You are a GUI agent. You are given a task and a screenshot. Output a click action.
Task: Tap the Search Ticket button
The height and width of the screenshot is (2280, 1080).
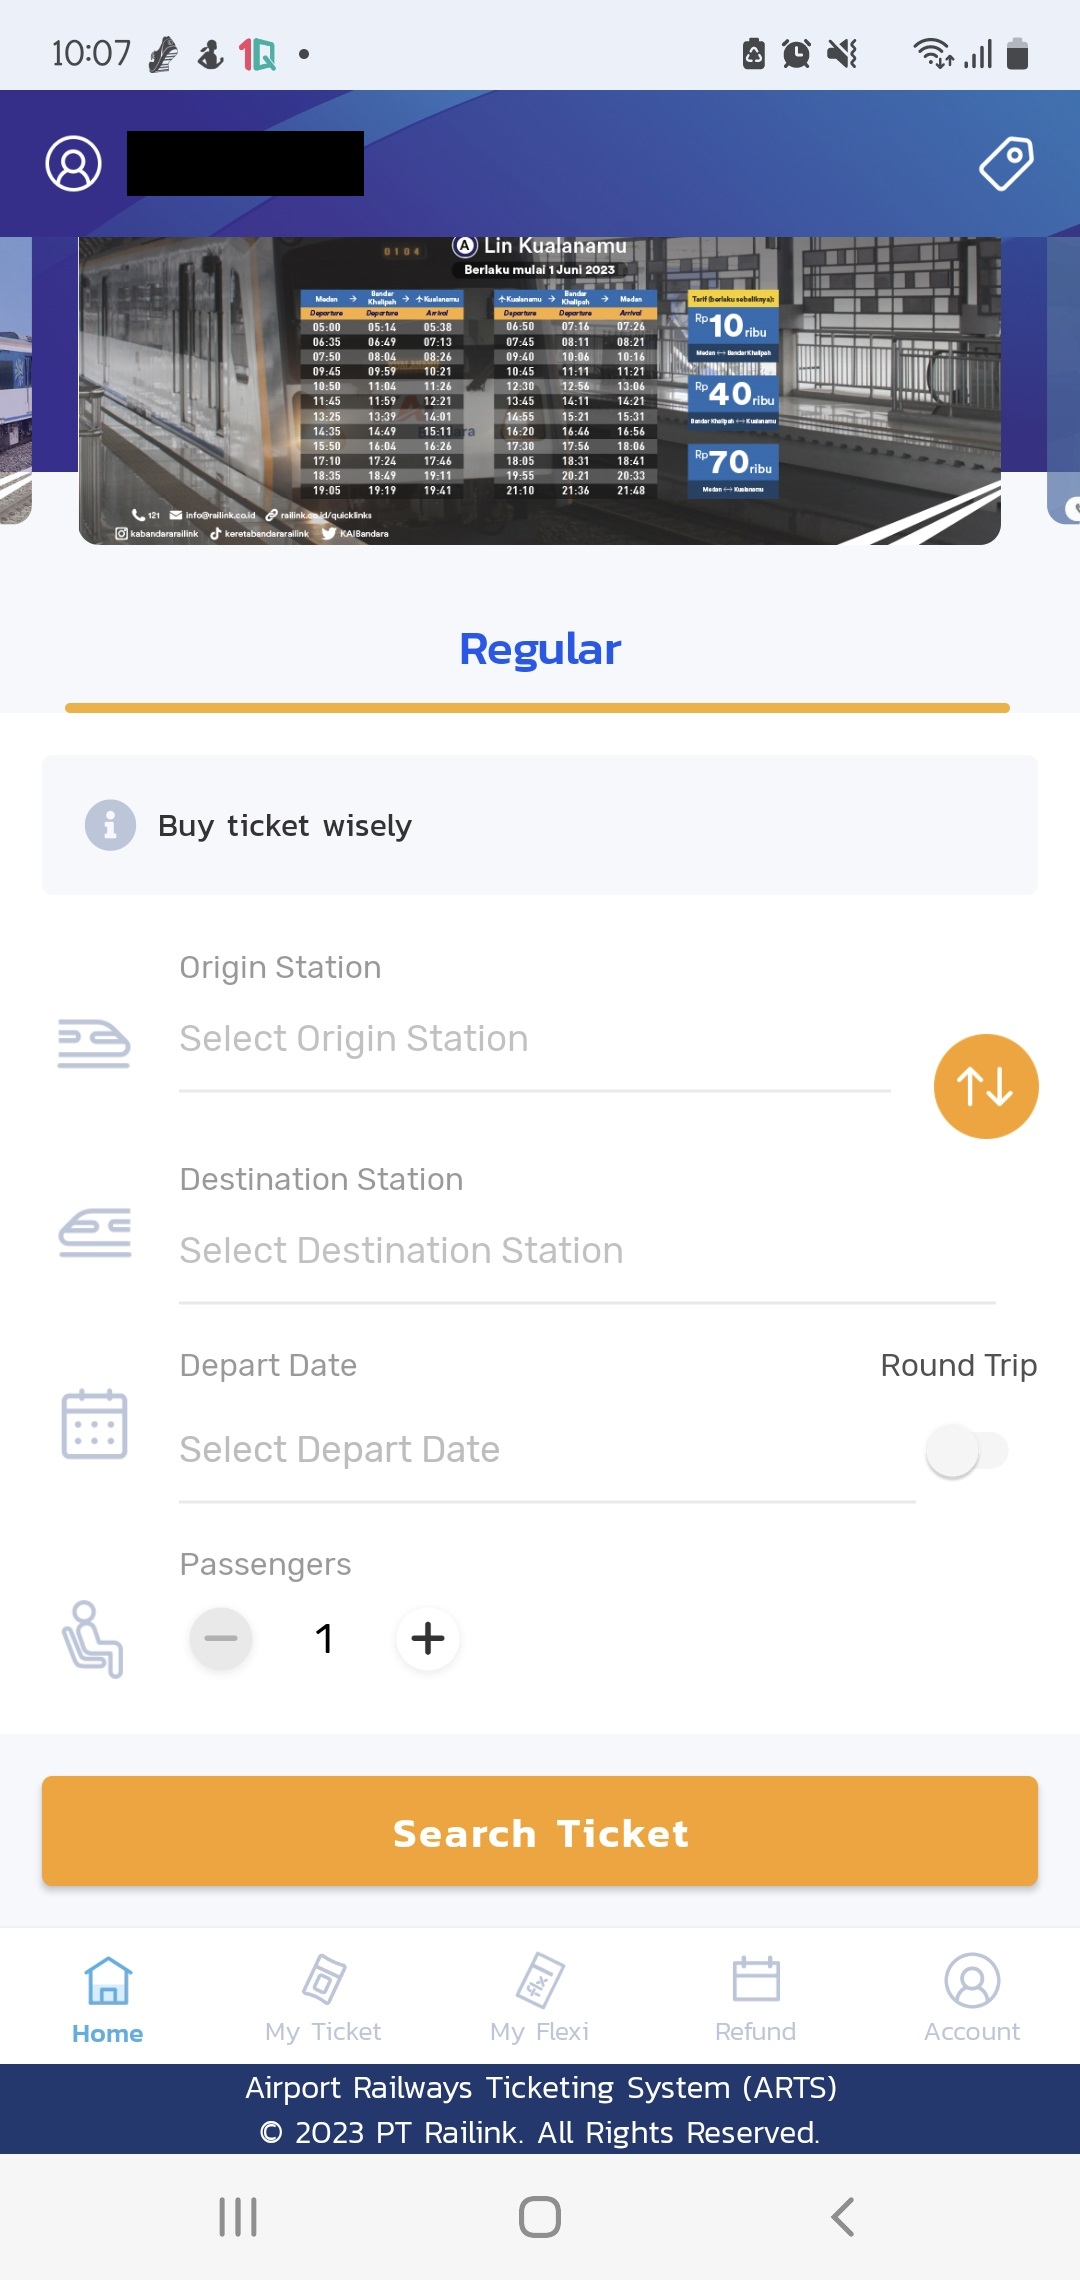(x=540, y=1831)
